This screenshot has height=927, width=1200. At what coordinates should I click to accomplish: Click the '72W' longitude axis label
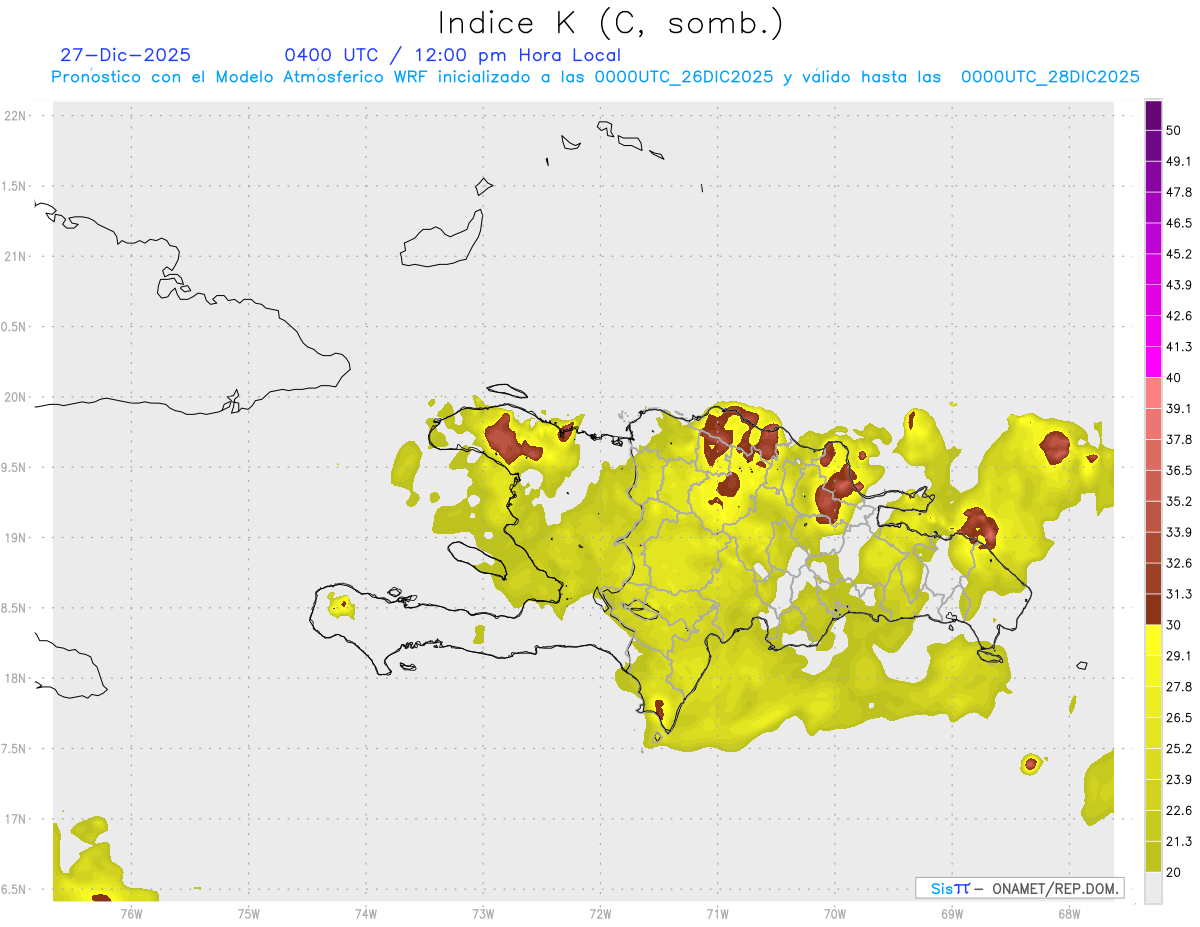pos(600,914)
